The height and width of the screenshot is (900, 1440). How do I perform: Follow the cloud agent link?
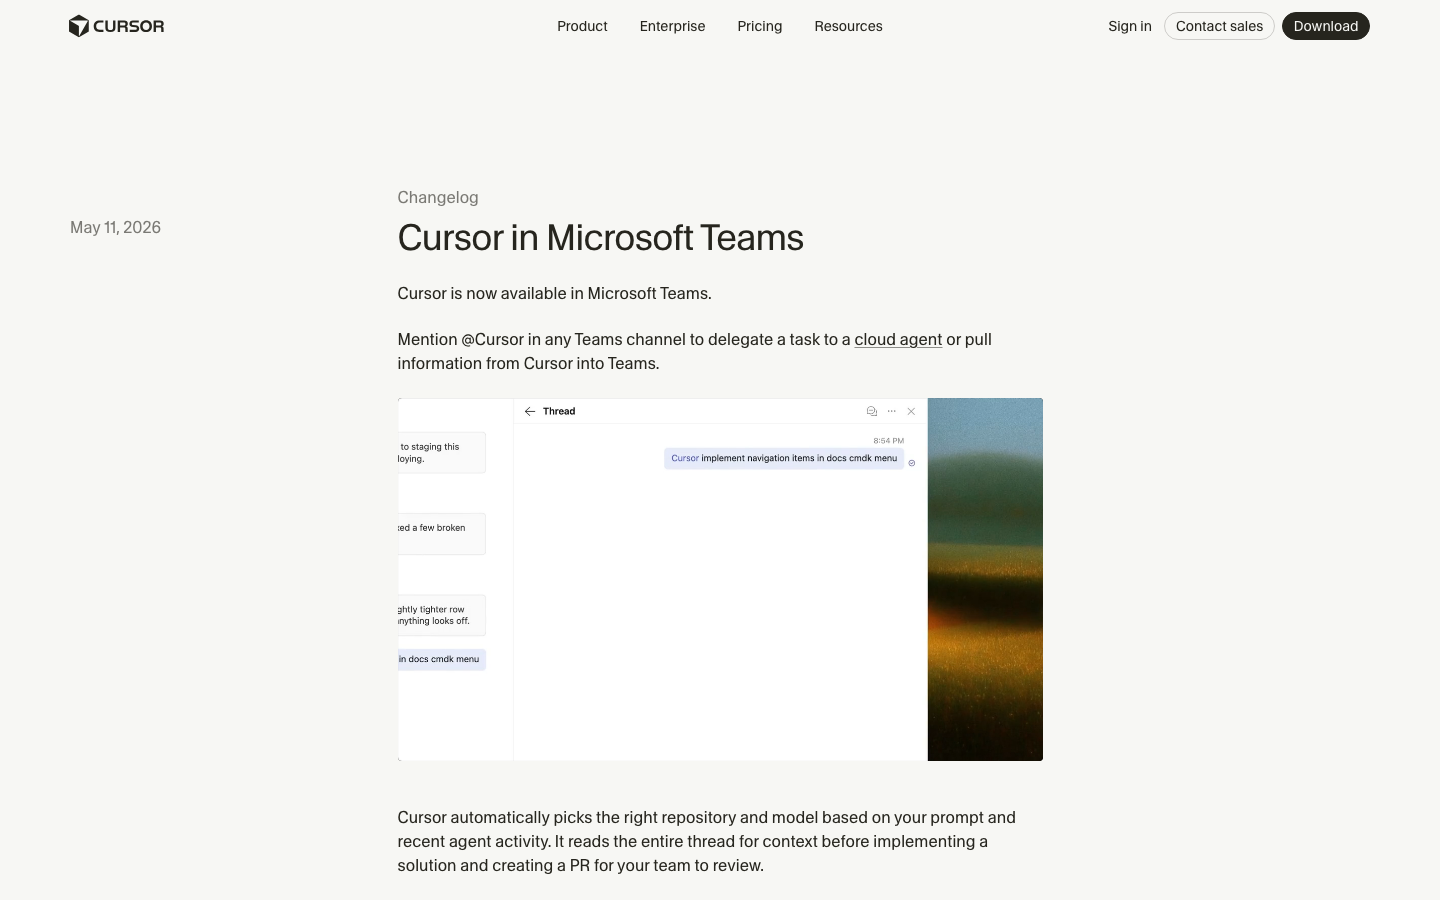point(898,339)
